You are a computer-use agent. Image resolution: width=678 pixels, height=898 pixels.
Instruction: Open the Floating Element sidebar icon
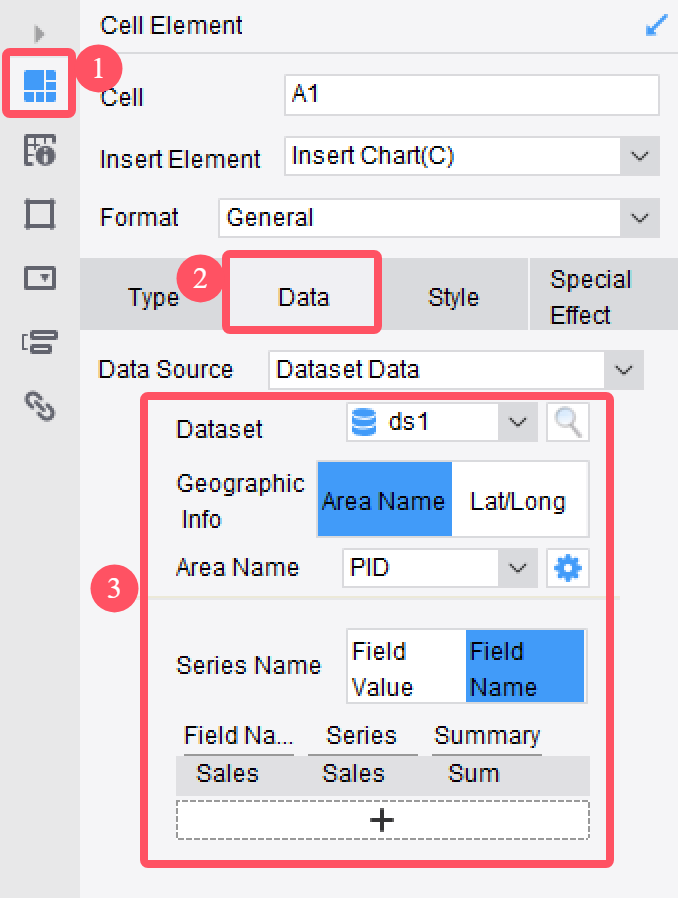pyautogui.click(x=40, y=214)
